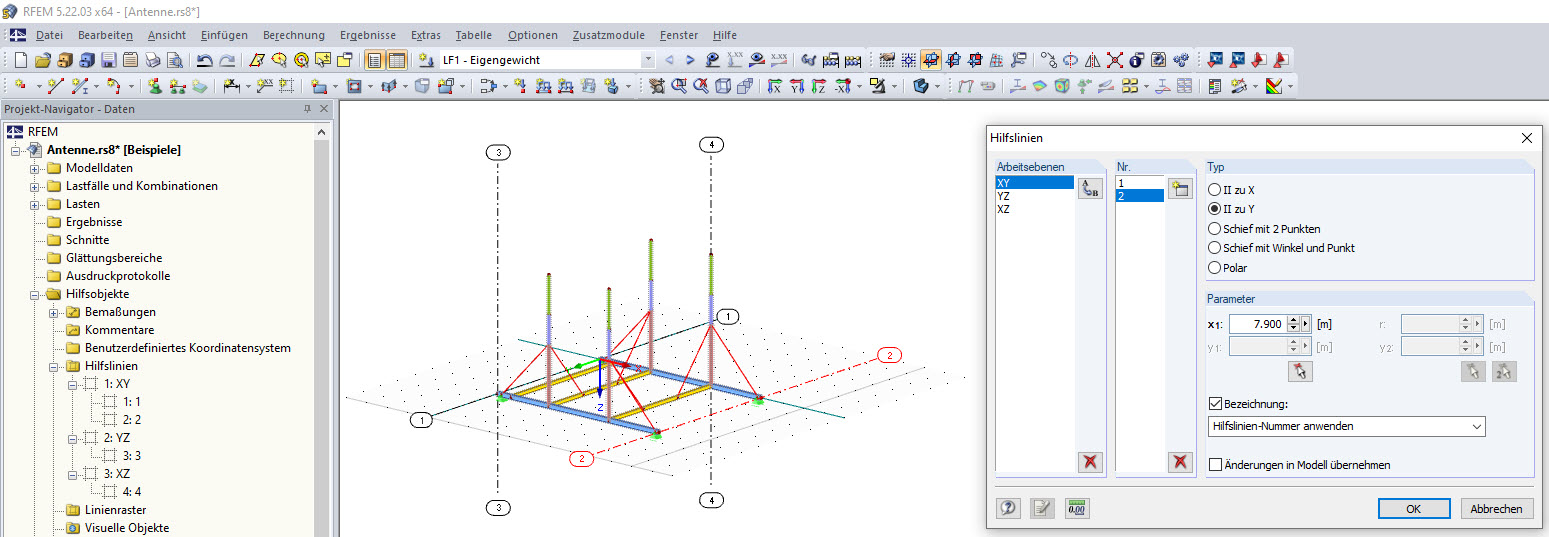Open a file using the folder icon
The image size is (1549, 537).
43,60
